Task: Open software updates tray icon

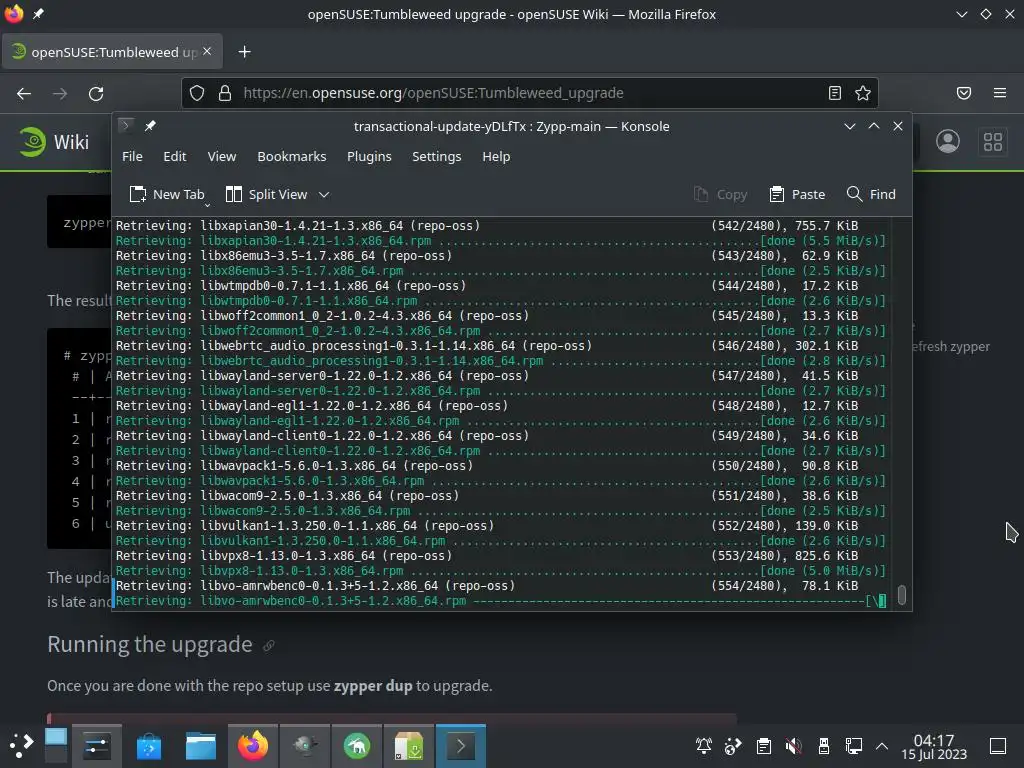Action: click(x=733, y=746)
